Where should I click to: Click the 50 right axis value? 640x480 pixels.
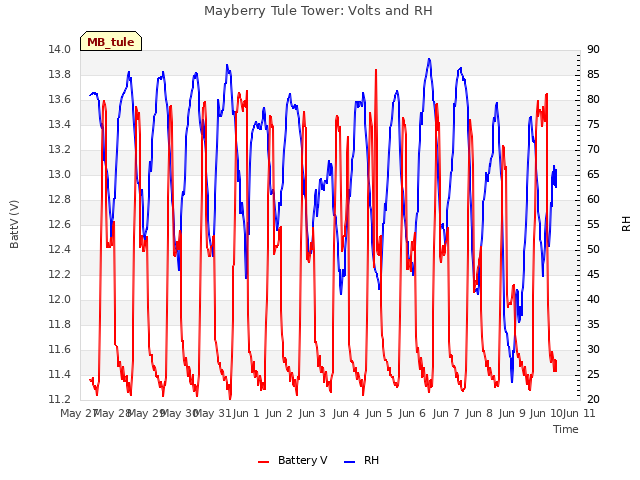(x=593, y=249)
